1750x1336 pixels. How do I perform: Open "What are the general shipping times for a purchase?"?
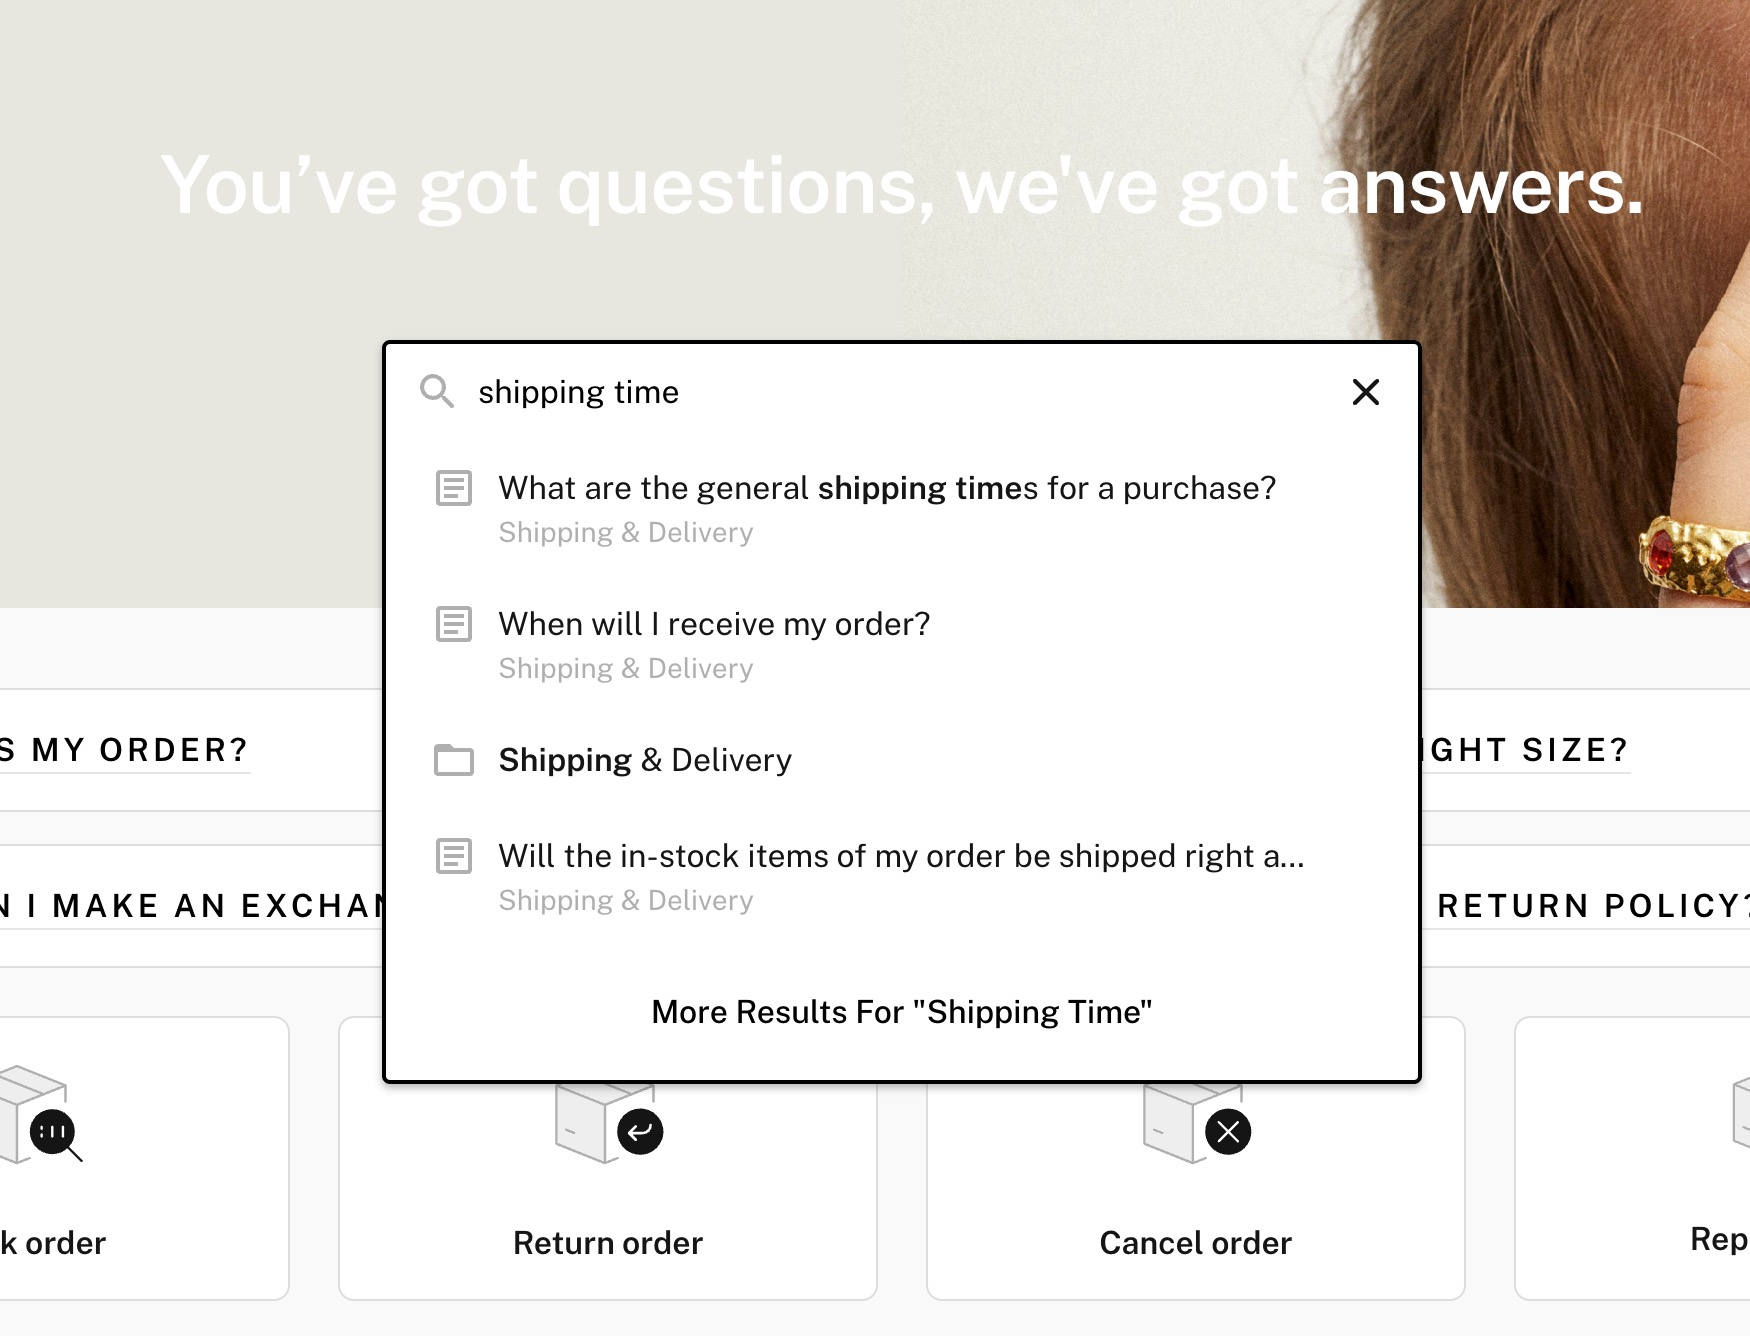(x=886, y=488)
